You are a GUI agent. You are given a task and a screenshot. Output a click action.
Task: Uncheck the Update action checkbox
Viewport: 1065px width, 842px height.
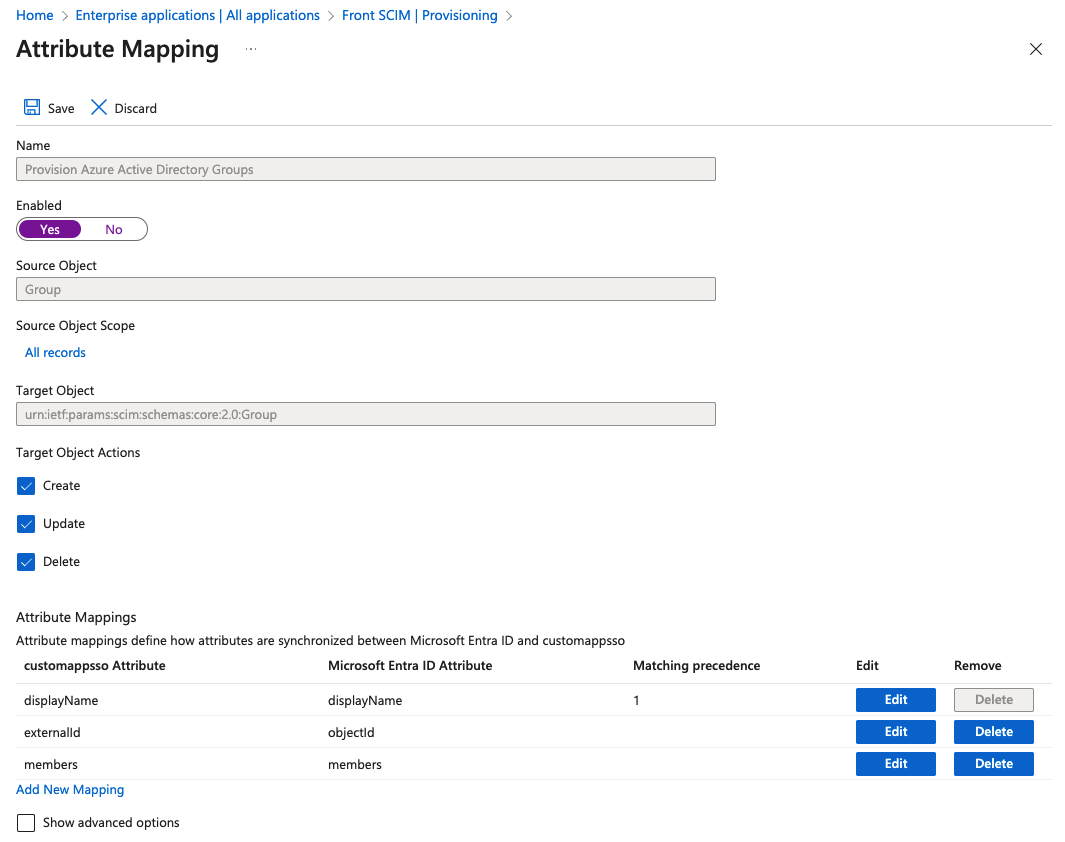pyautogui.click(x=26, y=524)
